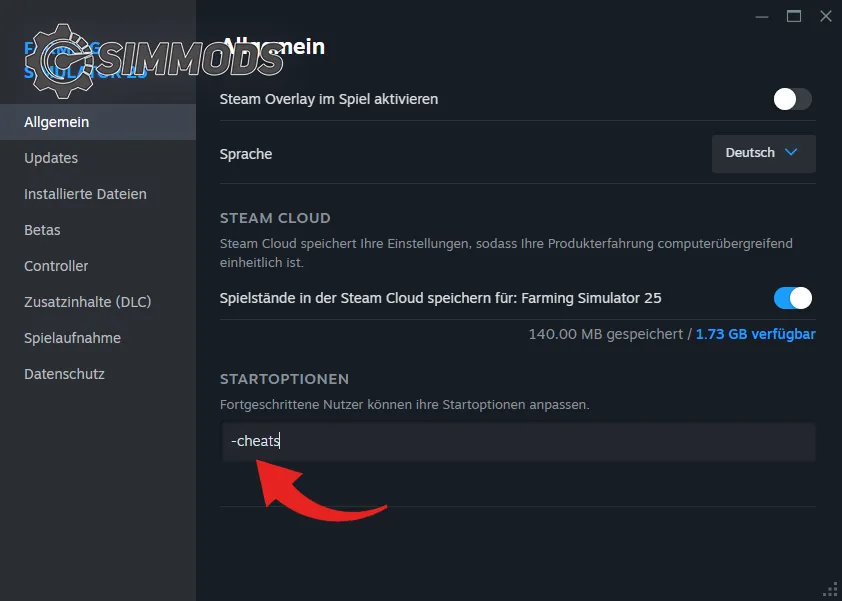The width and height of the screenshot is (842, 601).
Task: Open the Spielaufnahme section
Action: pyautogui.click(x=72, y=338)
